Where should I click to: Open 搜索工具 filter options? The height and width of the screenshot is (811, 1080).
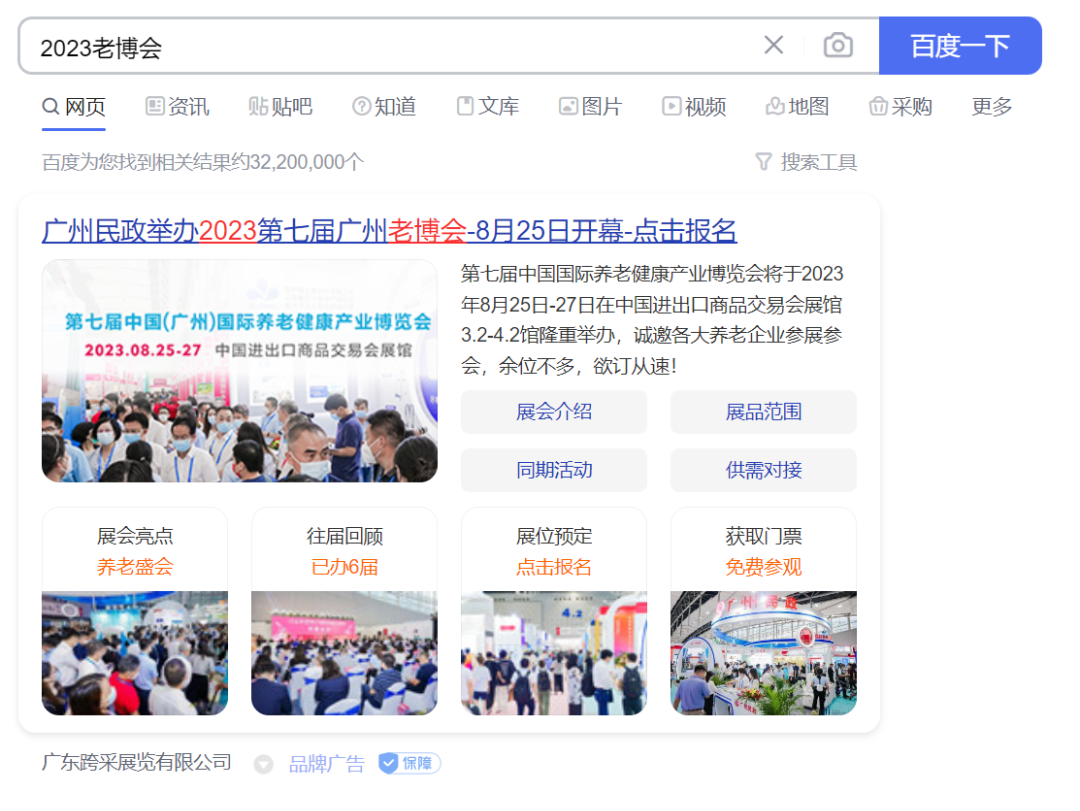click(x=818, y=163)
